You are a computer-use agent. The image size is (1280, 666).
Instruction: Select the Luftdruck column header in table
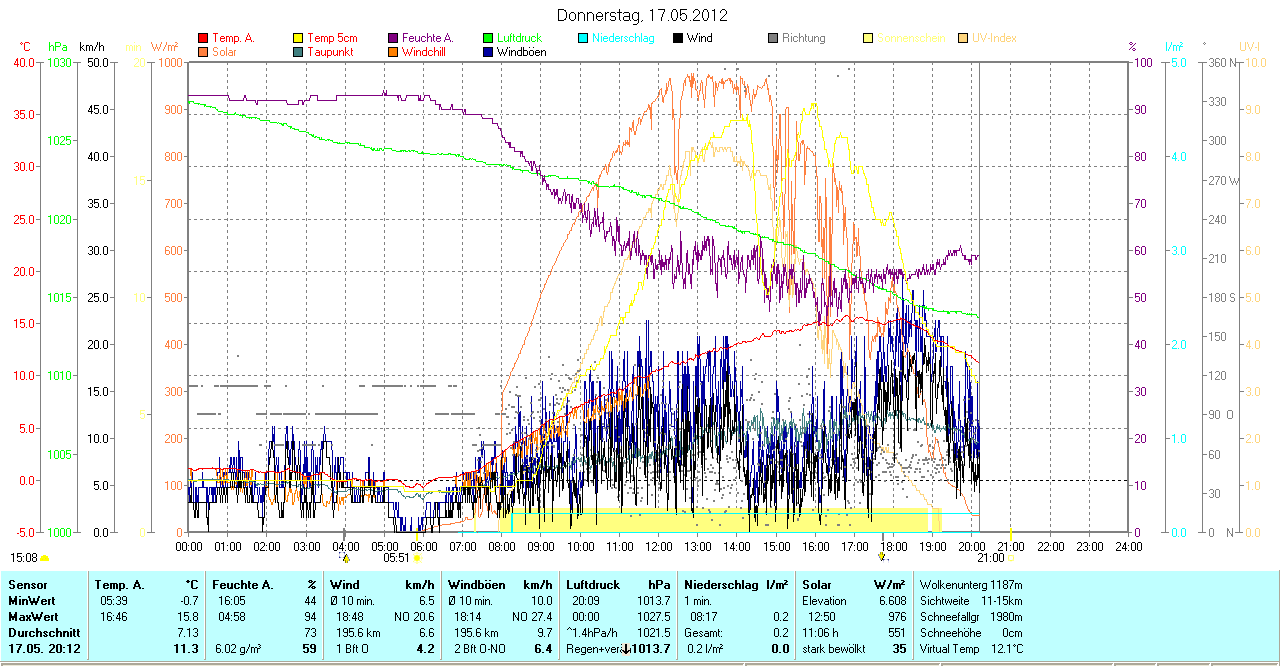[x=593, y=584]
